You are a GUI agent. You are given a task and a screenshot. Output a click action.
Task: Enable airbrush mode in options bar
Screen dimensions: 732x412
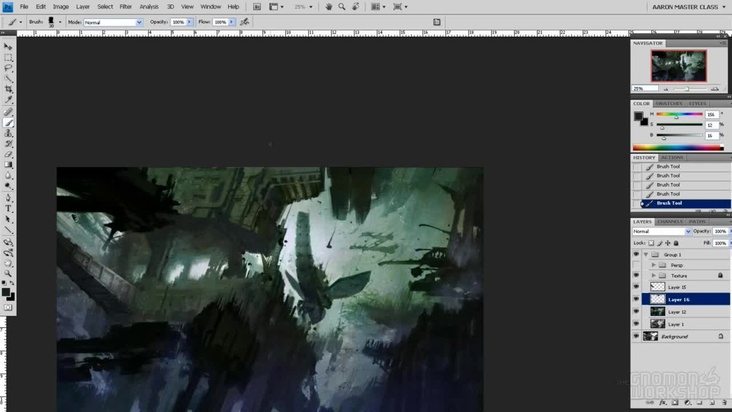point(245,22)
